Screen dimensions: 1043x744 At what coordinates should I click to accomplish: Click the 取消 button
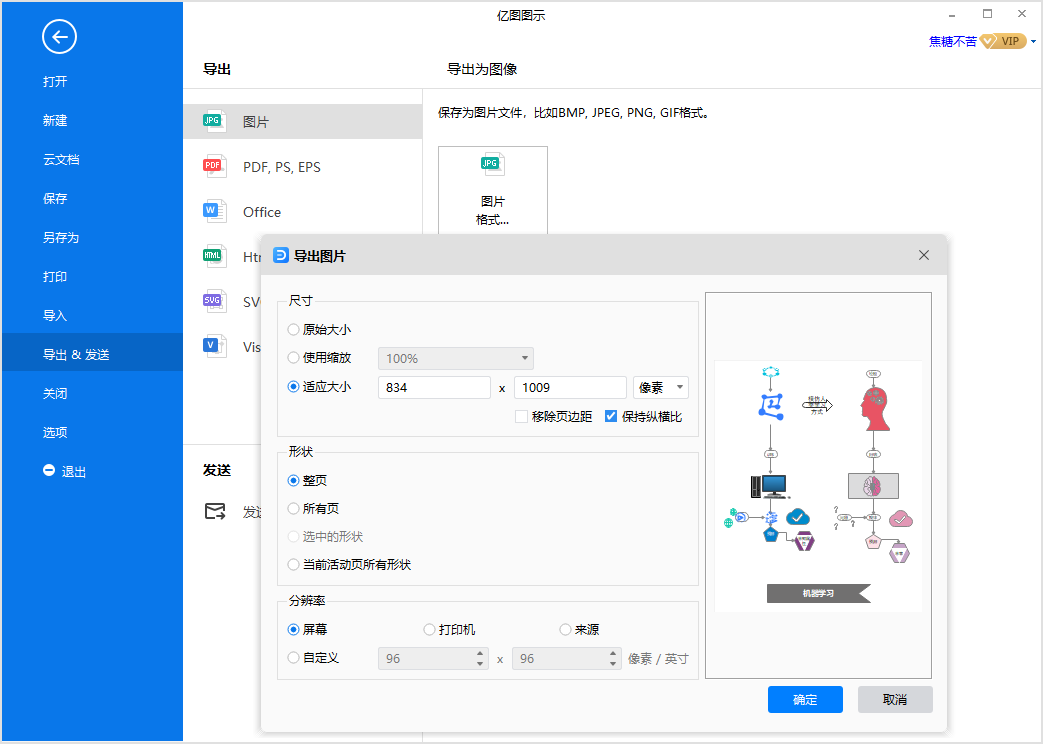895,700
